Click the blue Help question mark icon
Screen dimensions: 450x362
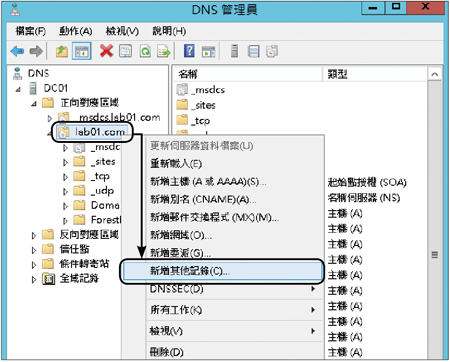coord(189,51)
